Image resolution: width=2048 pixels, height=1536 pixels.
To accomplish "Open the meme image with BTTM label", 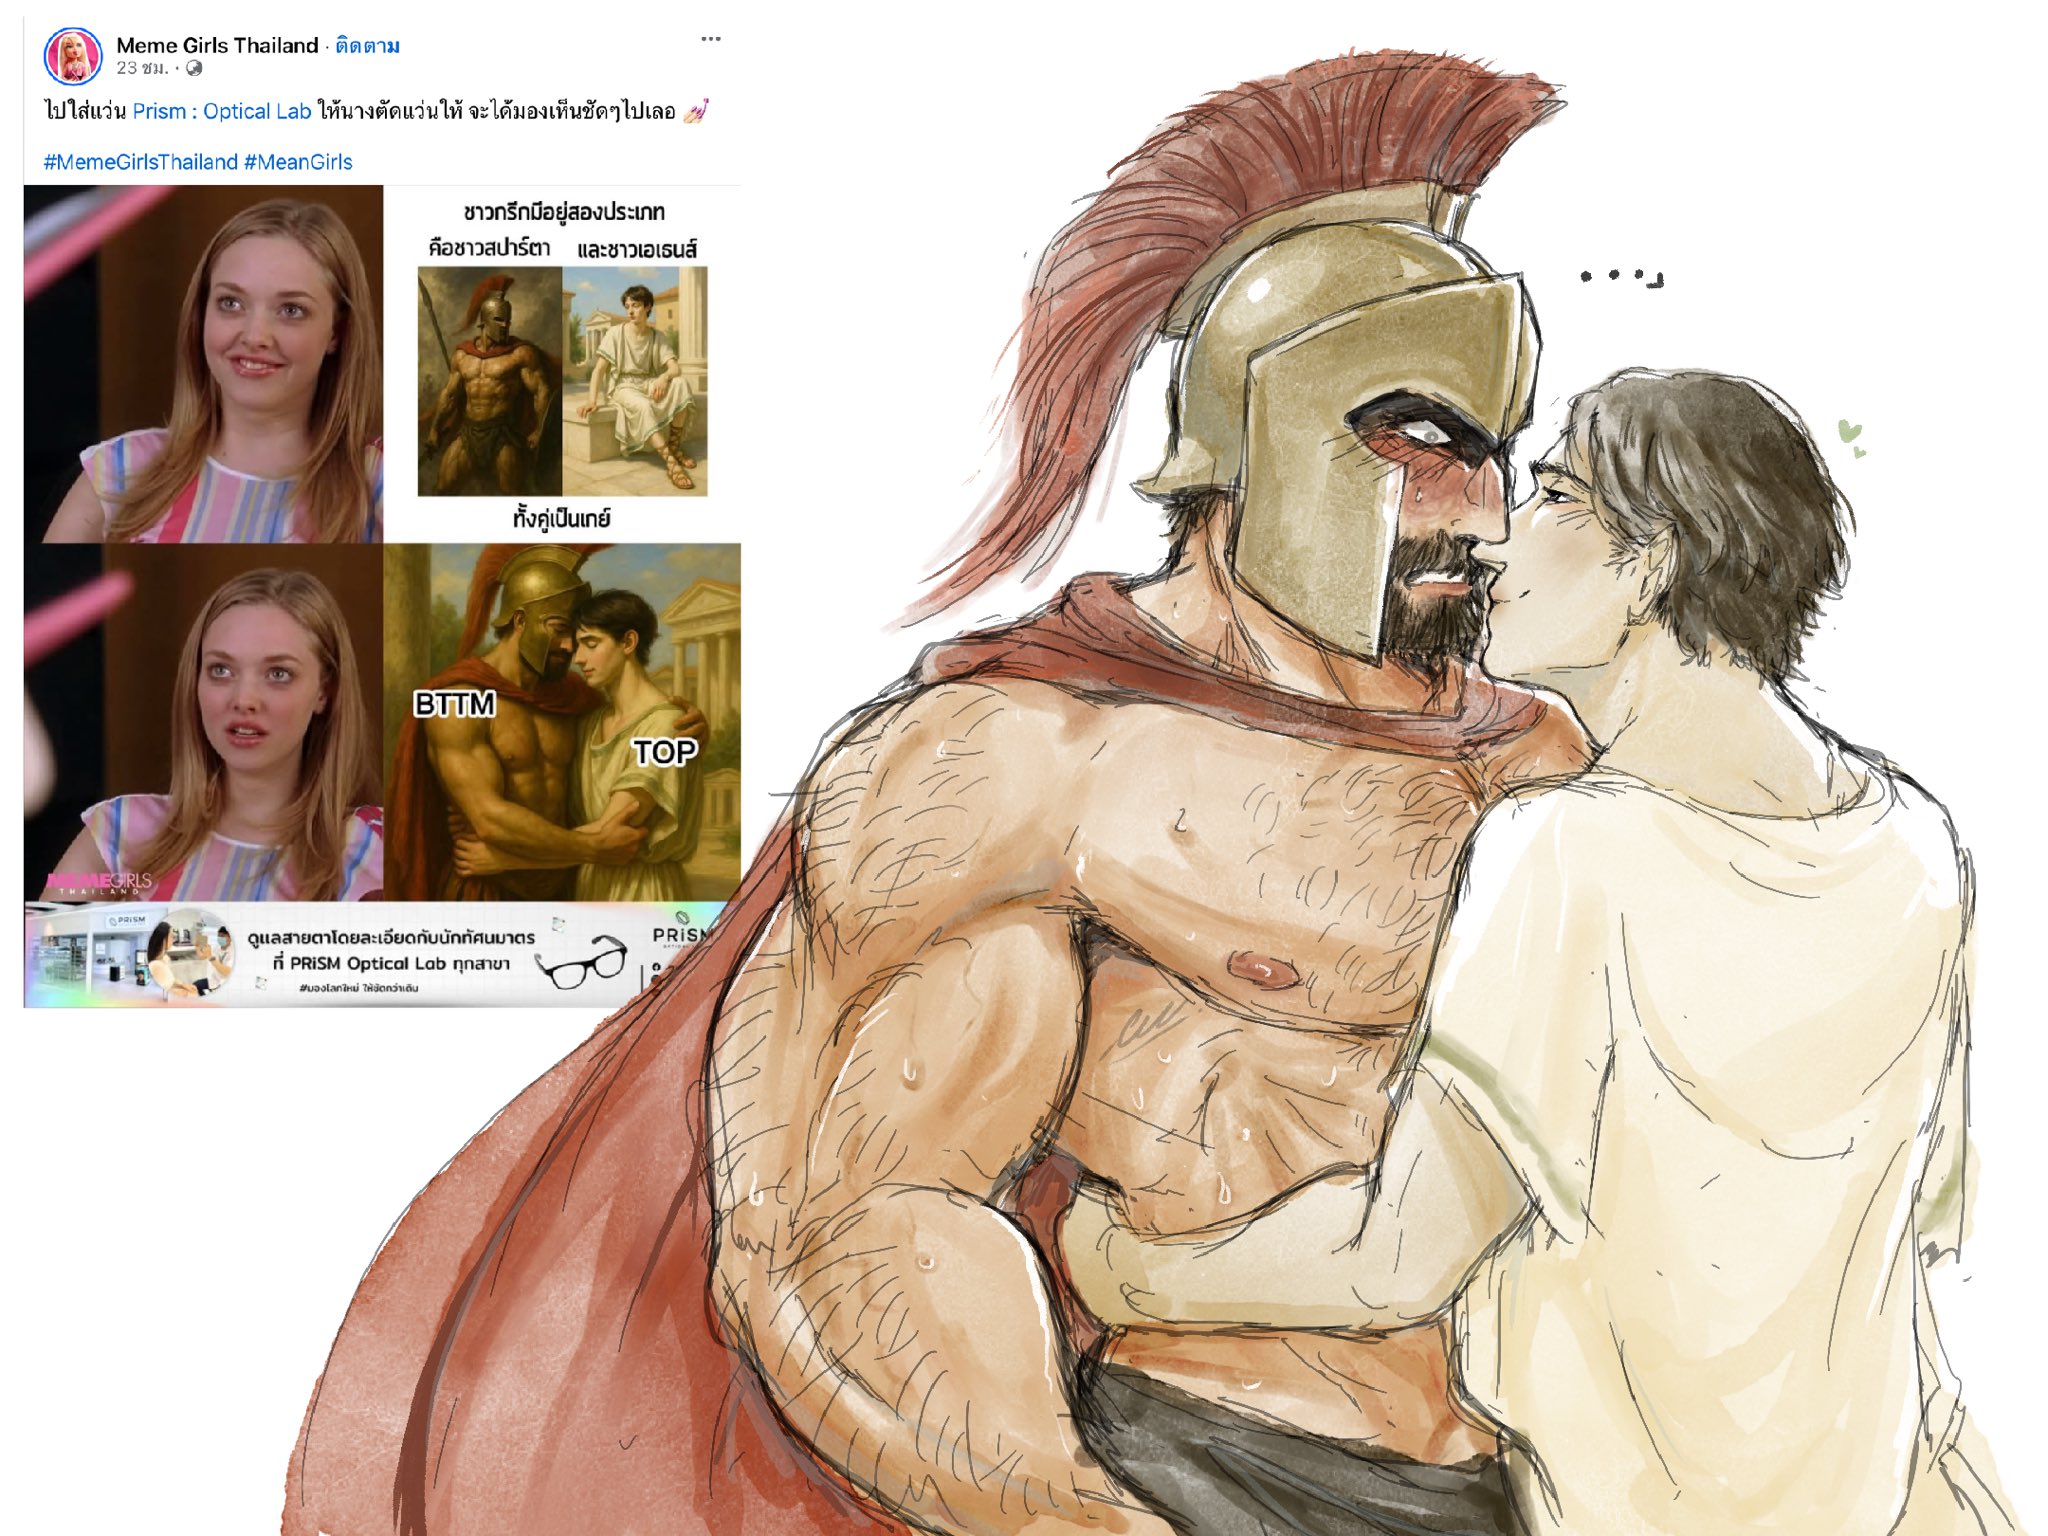I will click(x=562, y=722).
